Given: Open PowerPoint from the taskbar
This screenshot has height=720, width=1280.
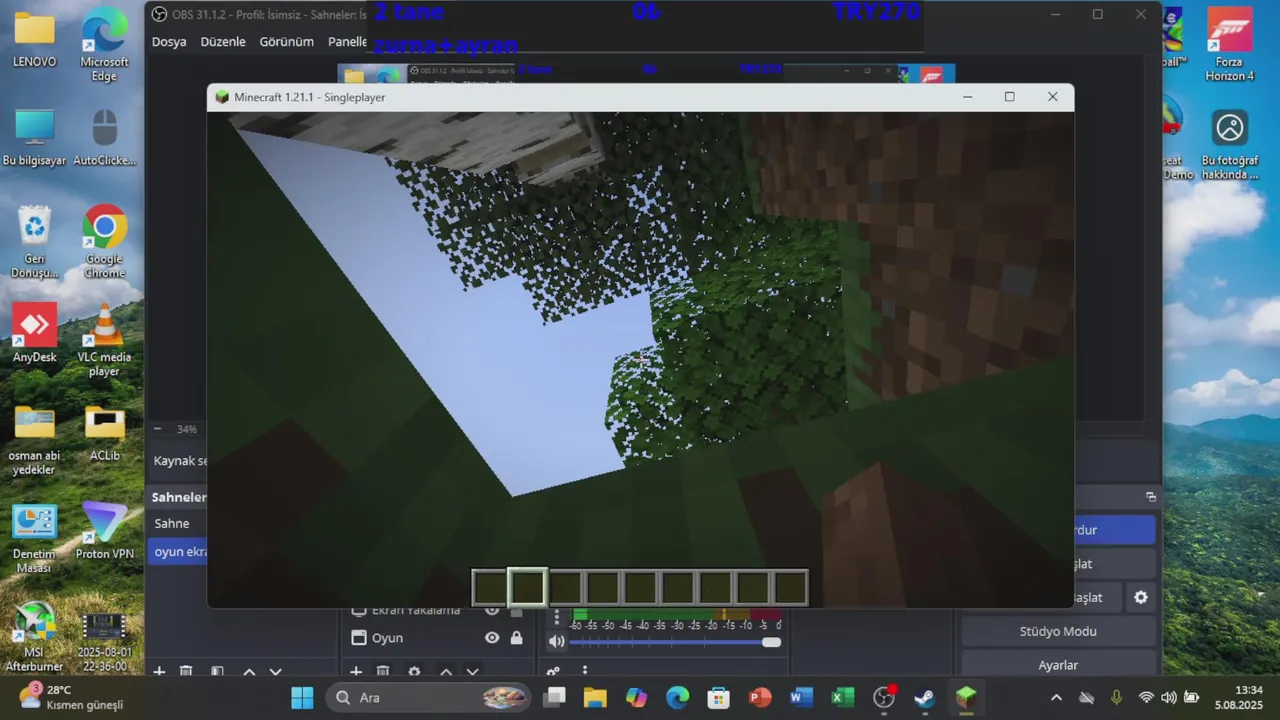Looking at the screenshot, I should (x=760, y=697).
